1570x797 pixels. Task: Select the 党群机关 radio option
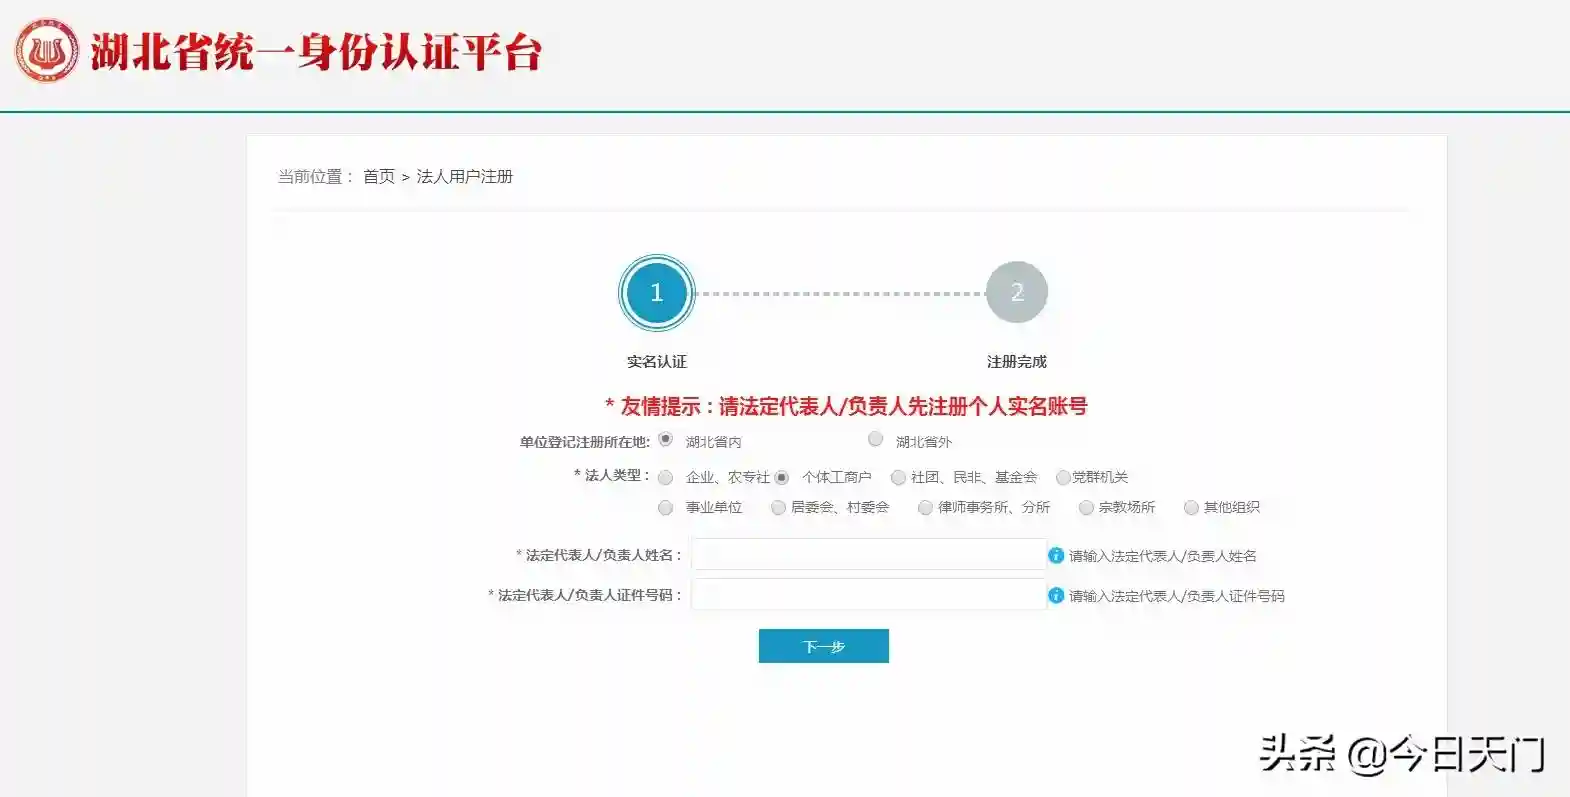1063,478
